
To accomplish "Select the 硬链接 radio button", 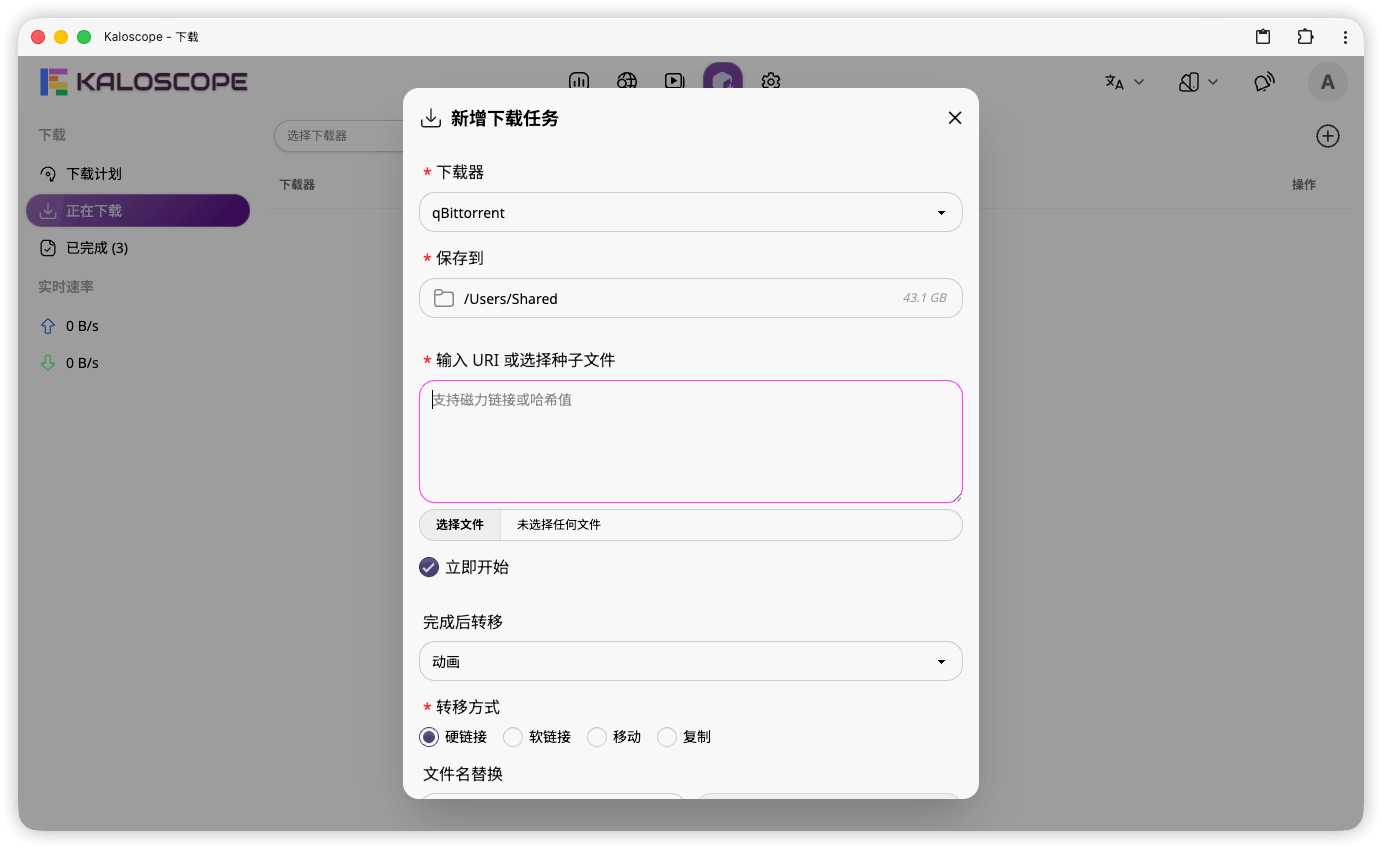I will click(429, 737).
